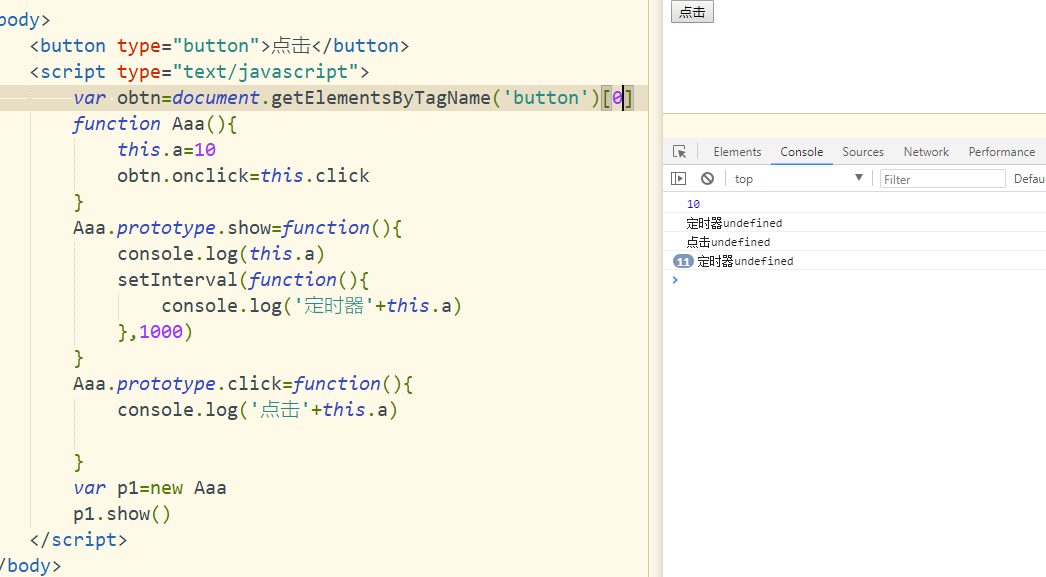
Task: Click the console log entry 10
Action: tap(693, 204)
